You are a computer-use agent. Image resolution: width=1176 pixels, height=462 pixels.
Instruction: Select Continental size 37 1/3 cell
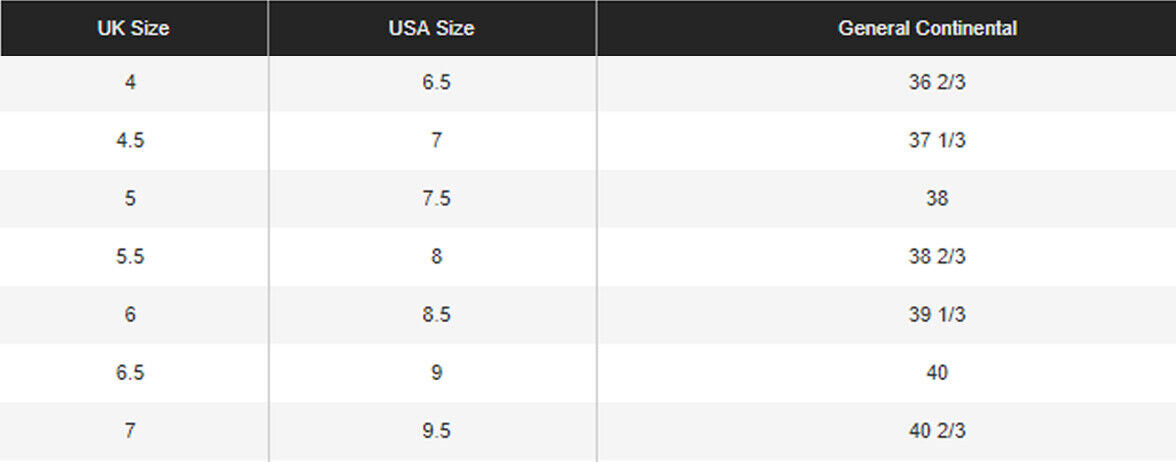937,141
